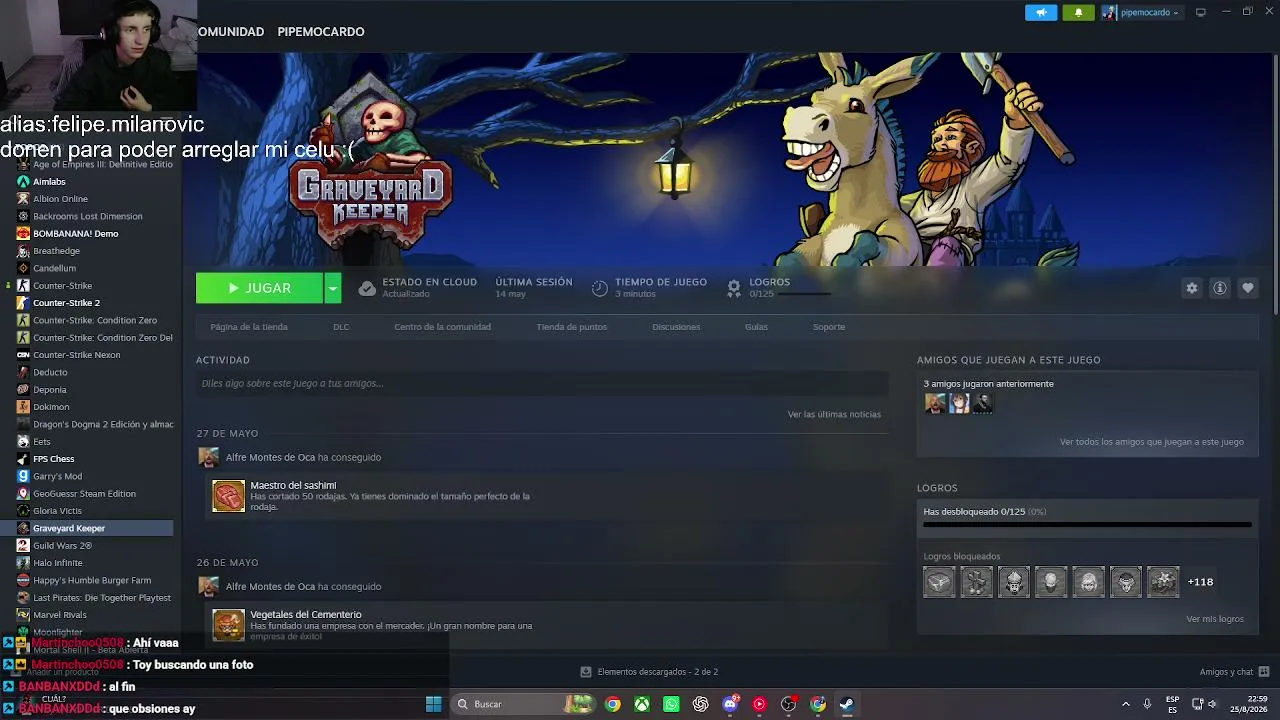The width and height of the screenshot is (1280, 720).
Task: Click the green JUGAR button
Action: (x=259, y=288)
